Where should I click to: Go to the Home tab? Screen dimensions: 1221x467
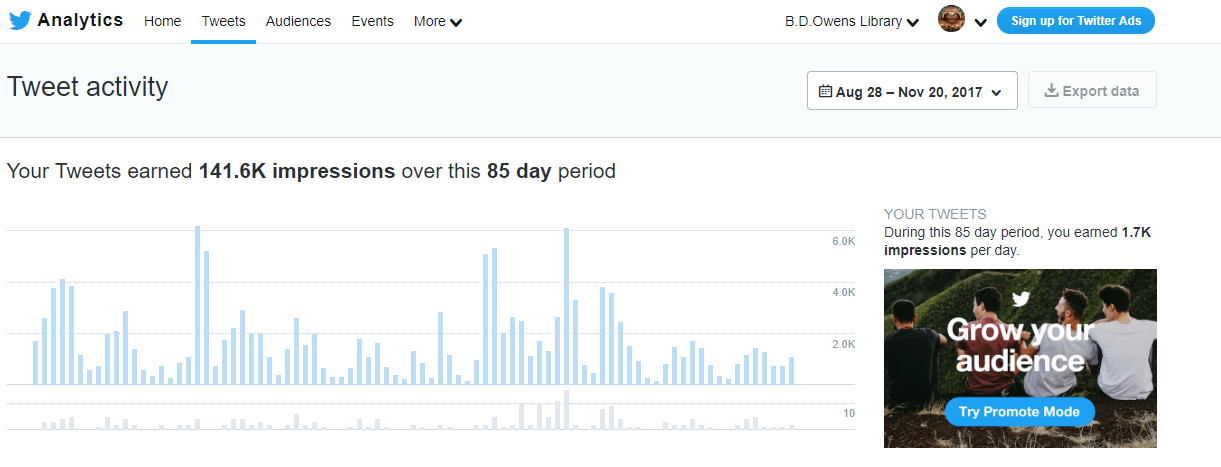[162, 21]
